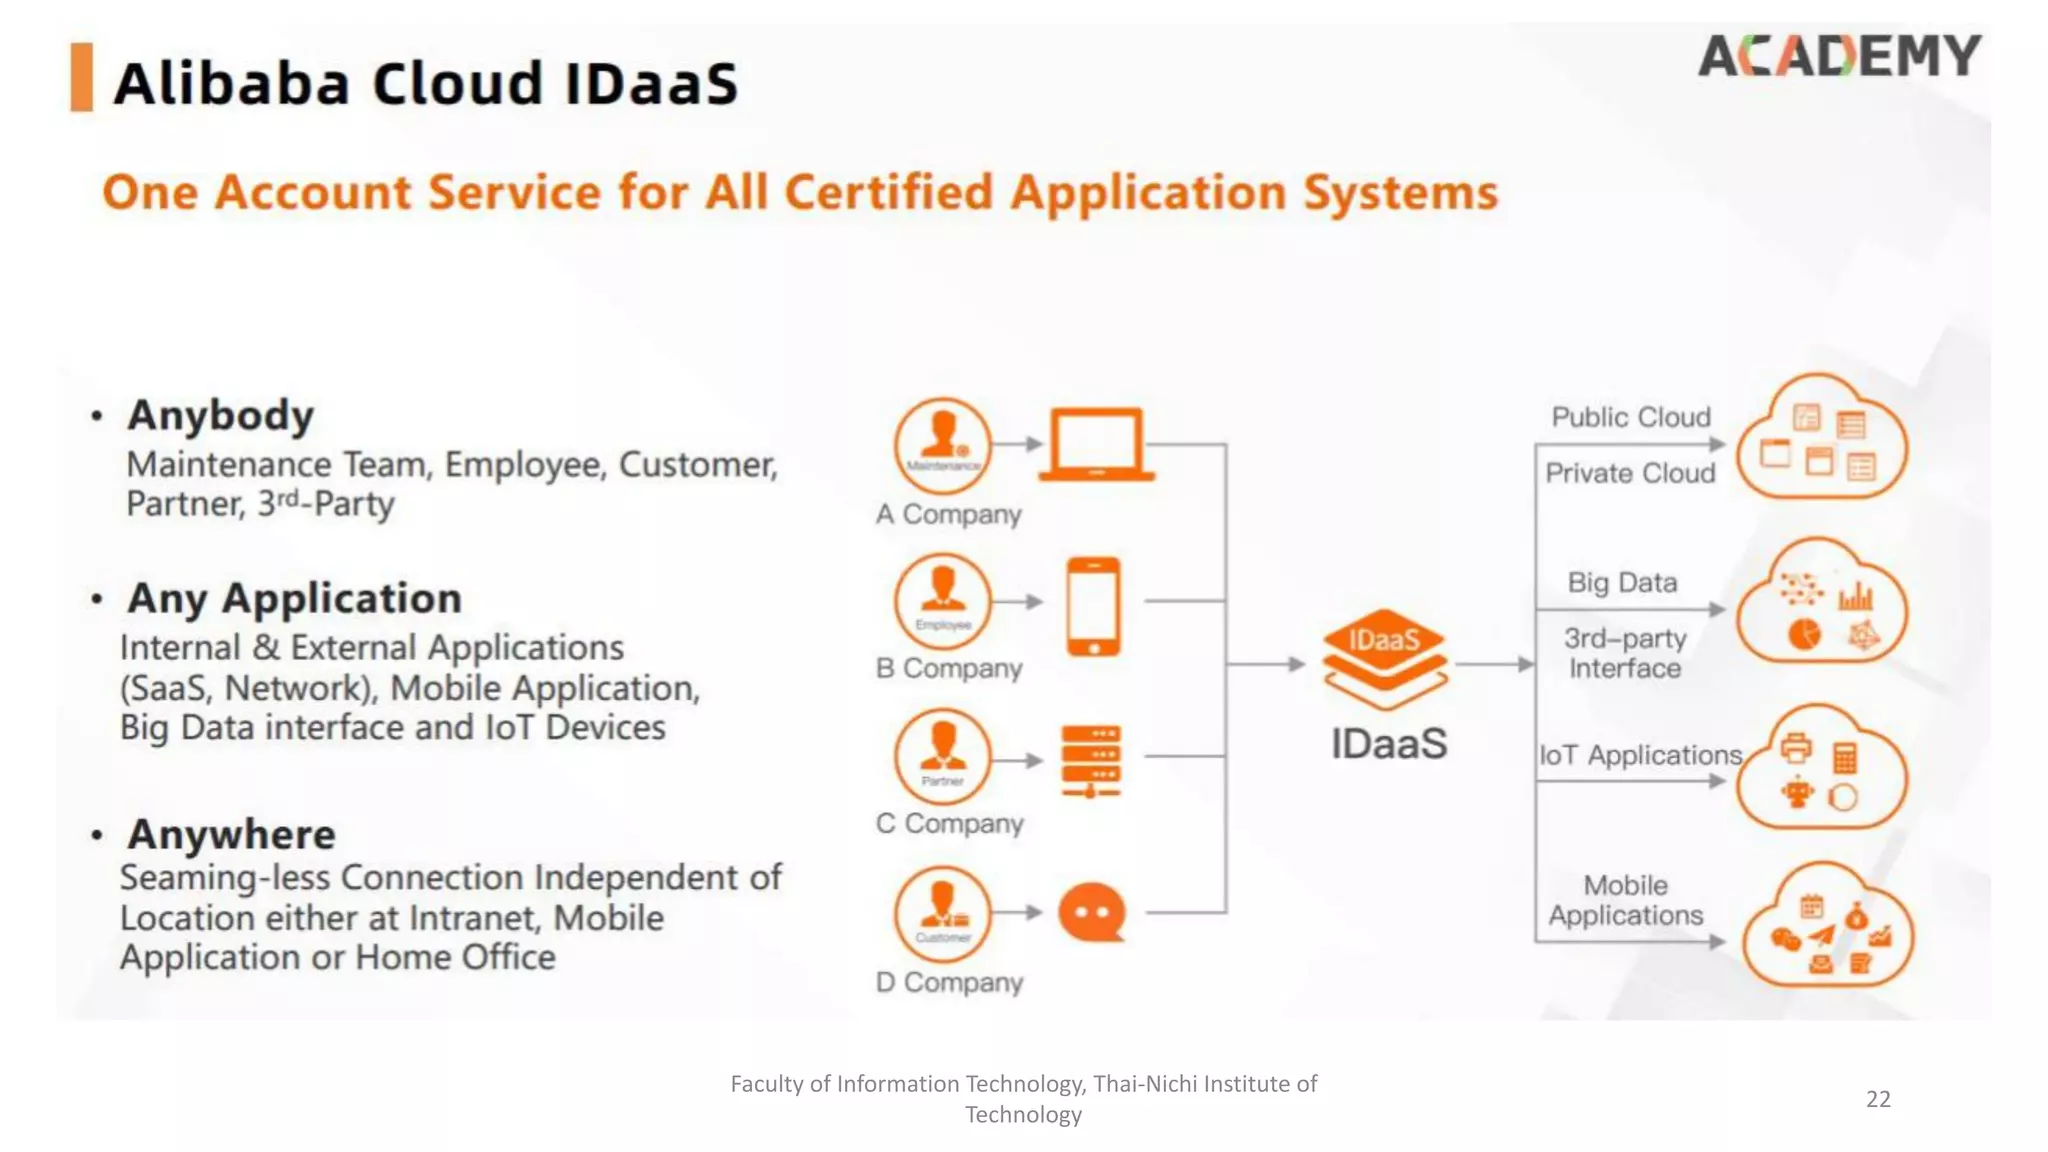2048x1152 pixels.
Task: Click the Mobile Applications cloud icon
Action: [1826, 929]
